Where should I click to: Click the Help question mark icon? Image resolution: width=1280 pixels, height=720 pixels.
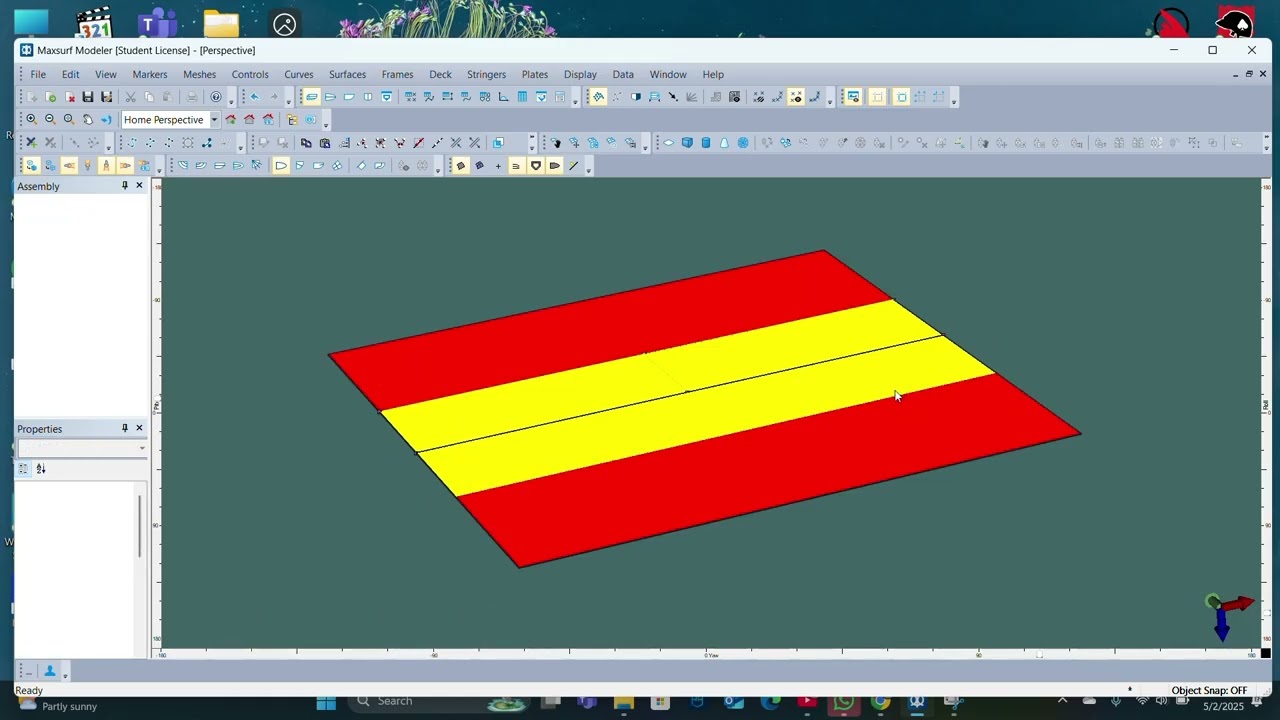tap(216, 97)
